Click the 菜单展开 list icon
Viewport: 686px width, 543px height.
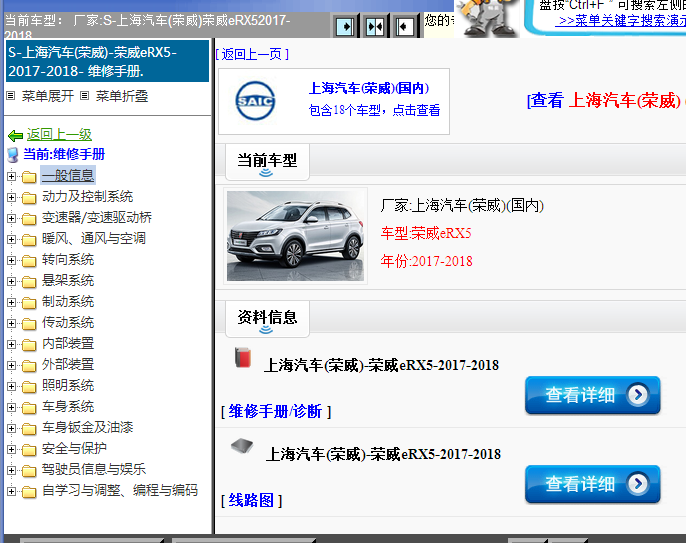(11, 95)
